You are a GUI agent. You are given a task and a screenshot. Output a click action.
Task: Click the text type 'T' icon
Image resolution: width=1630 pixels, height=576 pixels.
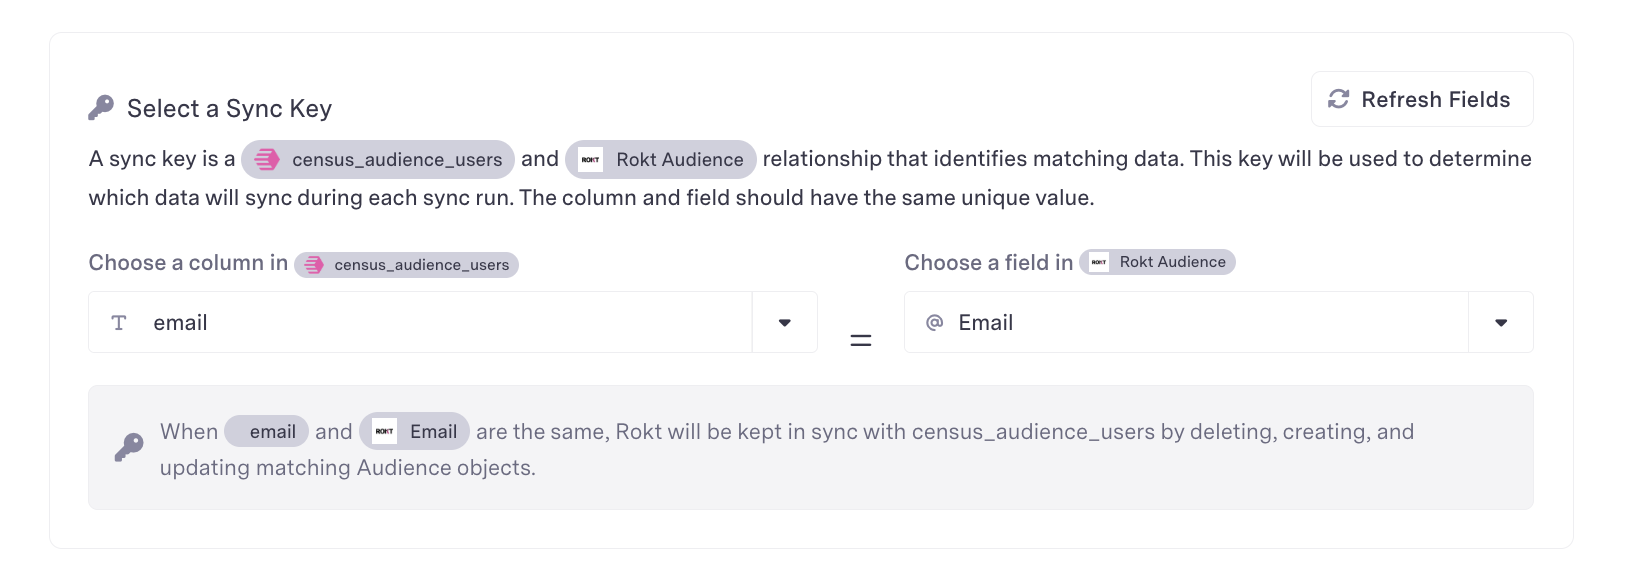[119, 323]
